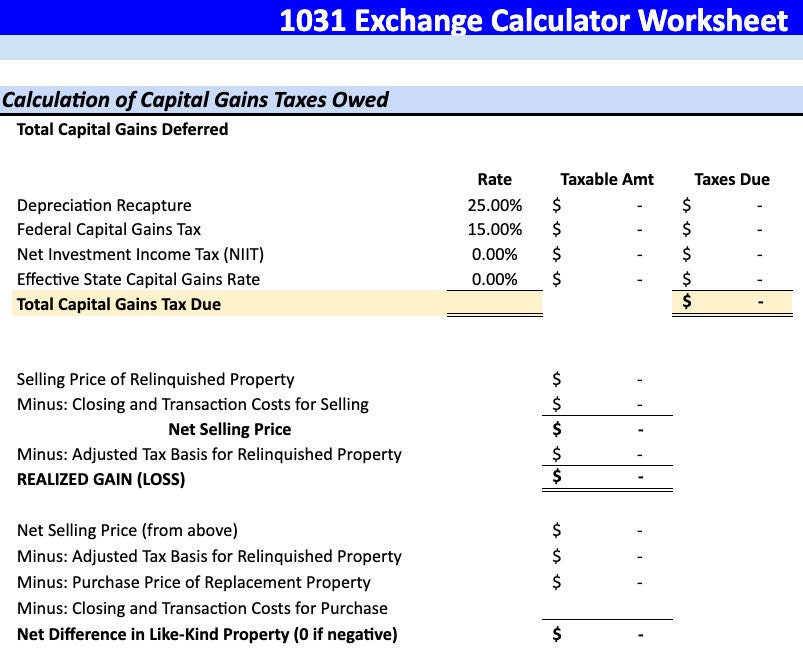The height and width of the screenshot is (650, 803).
Task: Click the Depreciation Recapture Taxes Due cell
Action: point(732,205)
